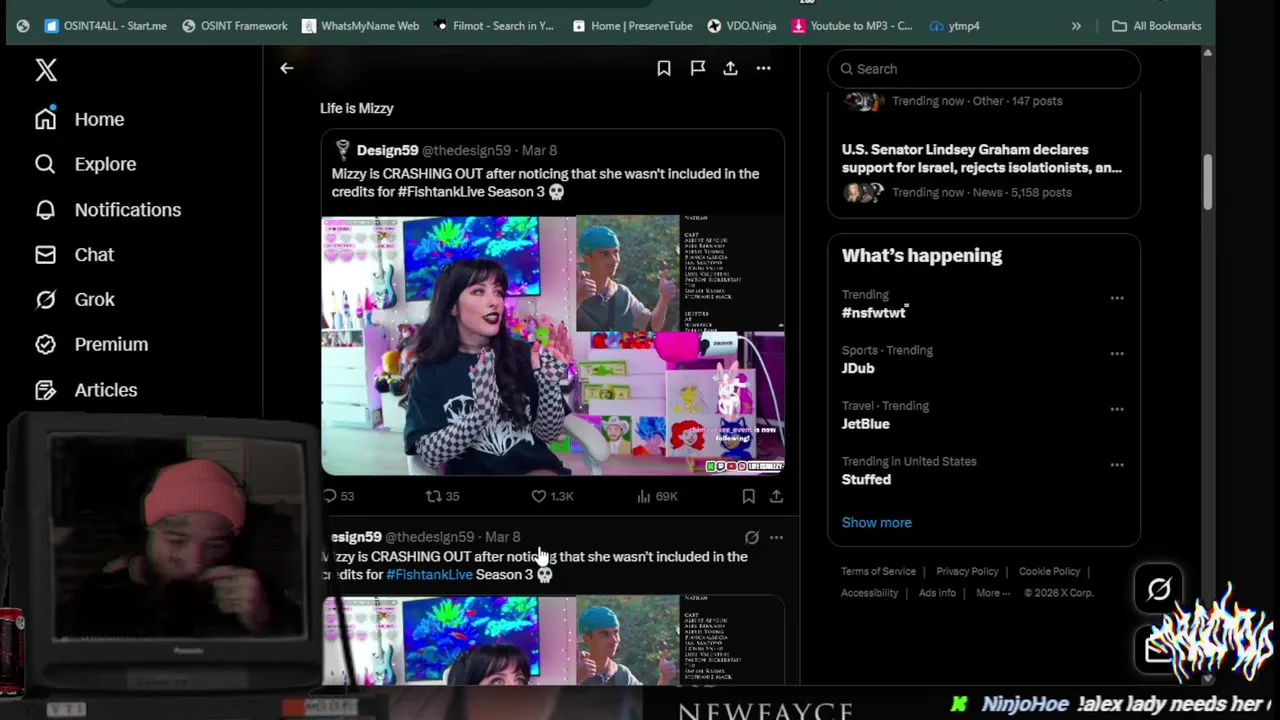Open the VDO.Ninja bookmark

click(x=742, y=26)
